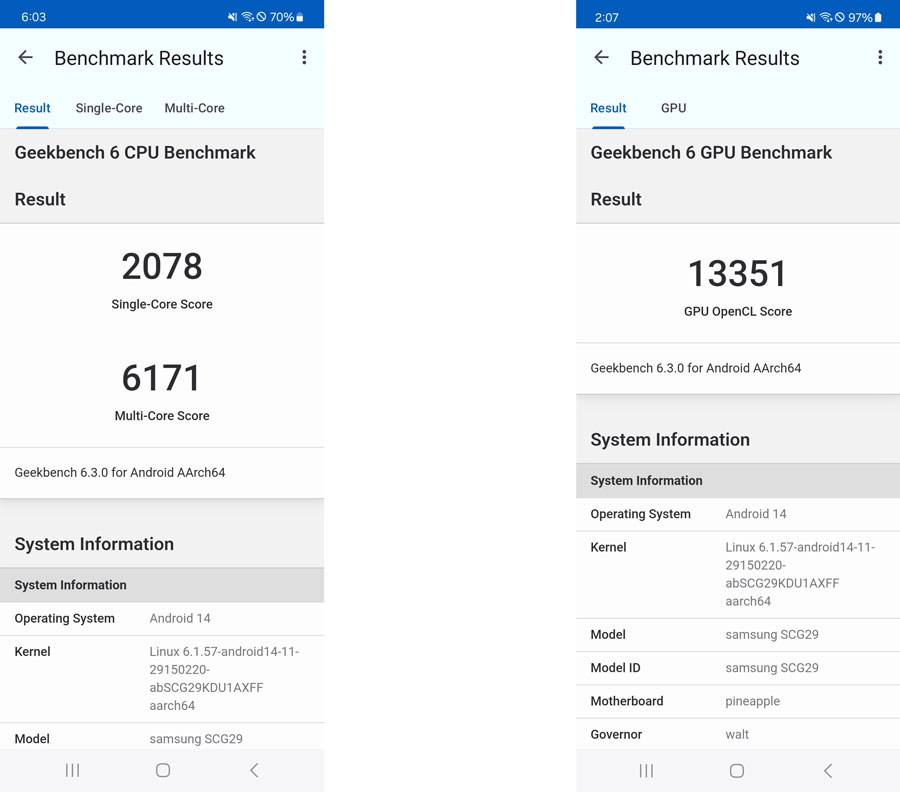Tap 6:03 clock in CPU screen status bar
This screenshot has width=900, height=792.
point(33,17)
